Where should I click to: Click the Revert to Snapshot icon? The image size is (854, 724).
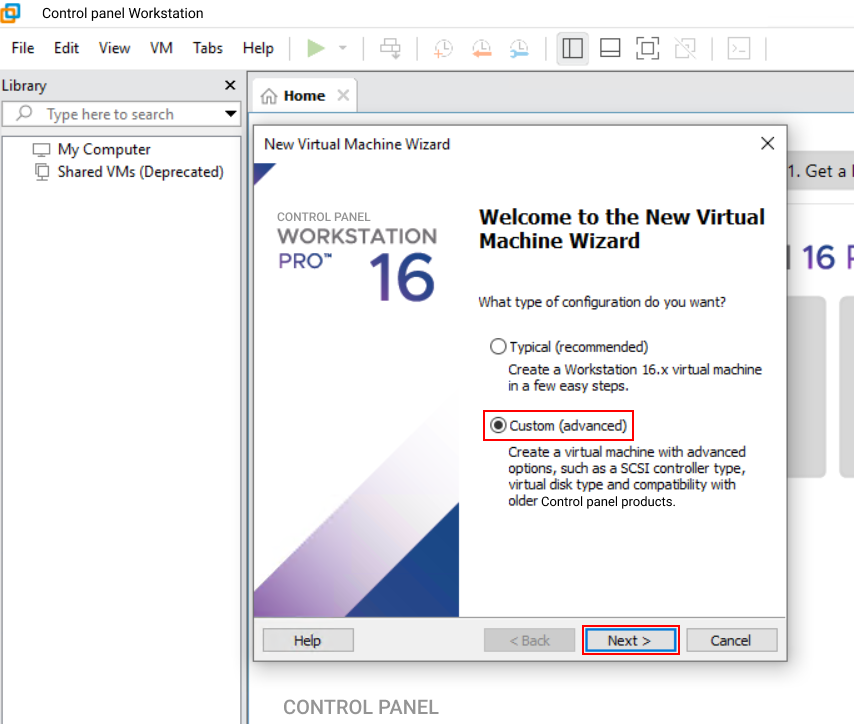click(x=481, y=48)
